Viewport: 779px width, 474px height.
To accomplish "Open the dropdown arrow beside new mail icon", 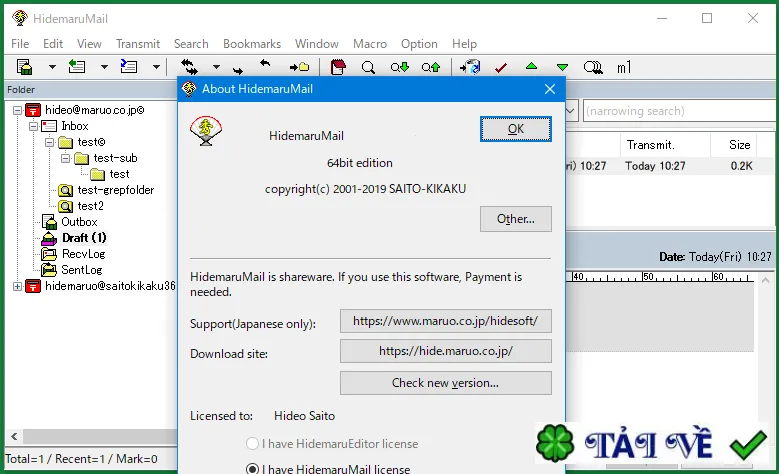I will click(x=52, y=67).
